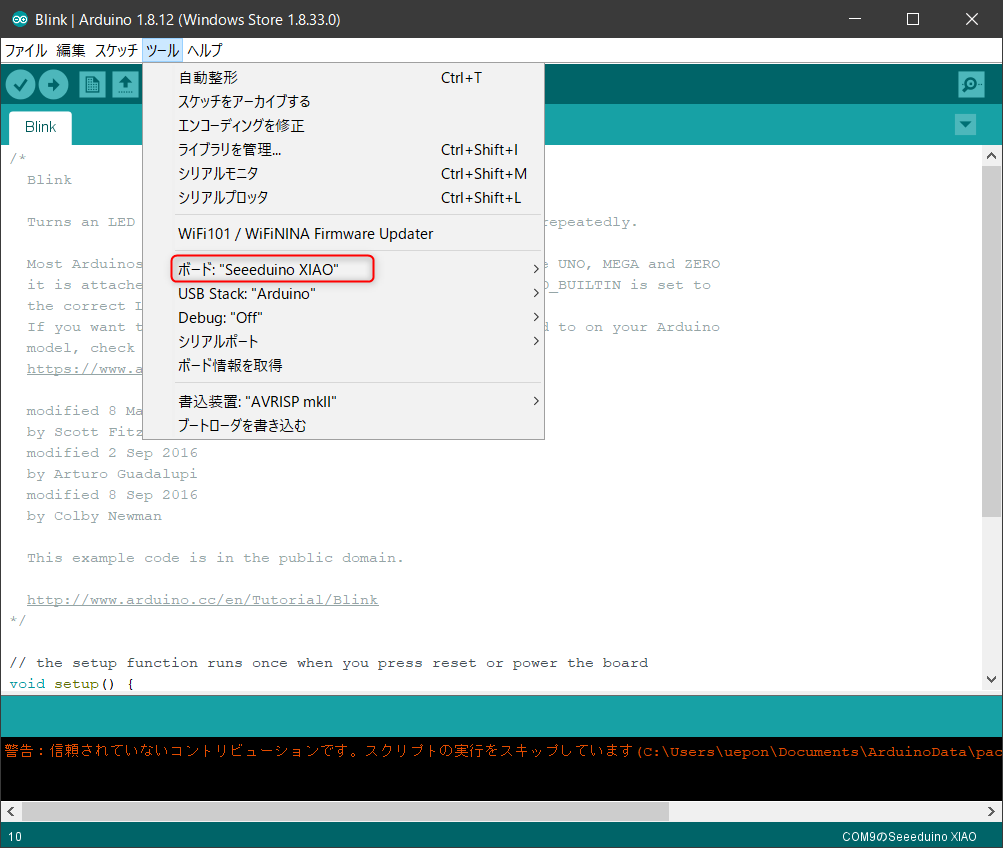Screen dimensions: 1003x848
Task: Click the "void setup() {" code line
Action: 72,684
